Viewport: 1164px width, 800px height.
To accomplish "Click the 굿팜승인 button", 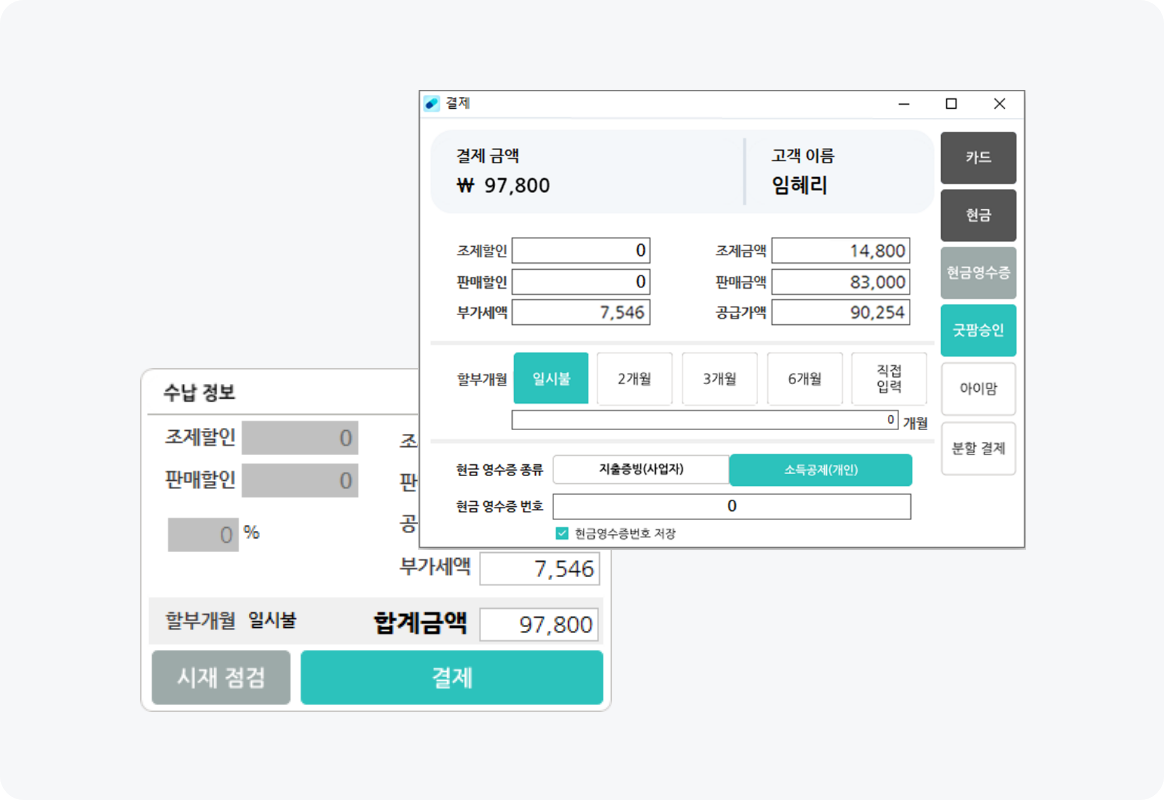I will click(x=977, y=330).
